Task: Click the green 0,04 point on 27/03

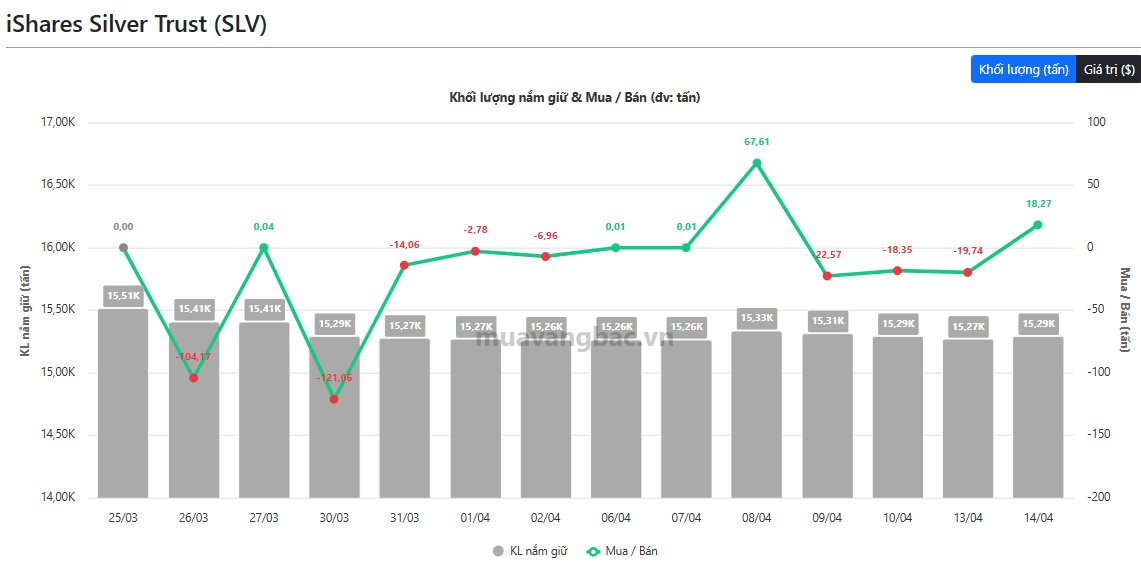Action: tap(264, 248)
